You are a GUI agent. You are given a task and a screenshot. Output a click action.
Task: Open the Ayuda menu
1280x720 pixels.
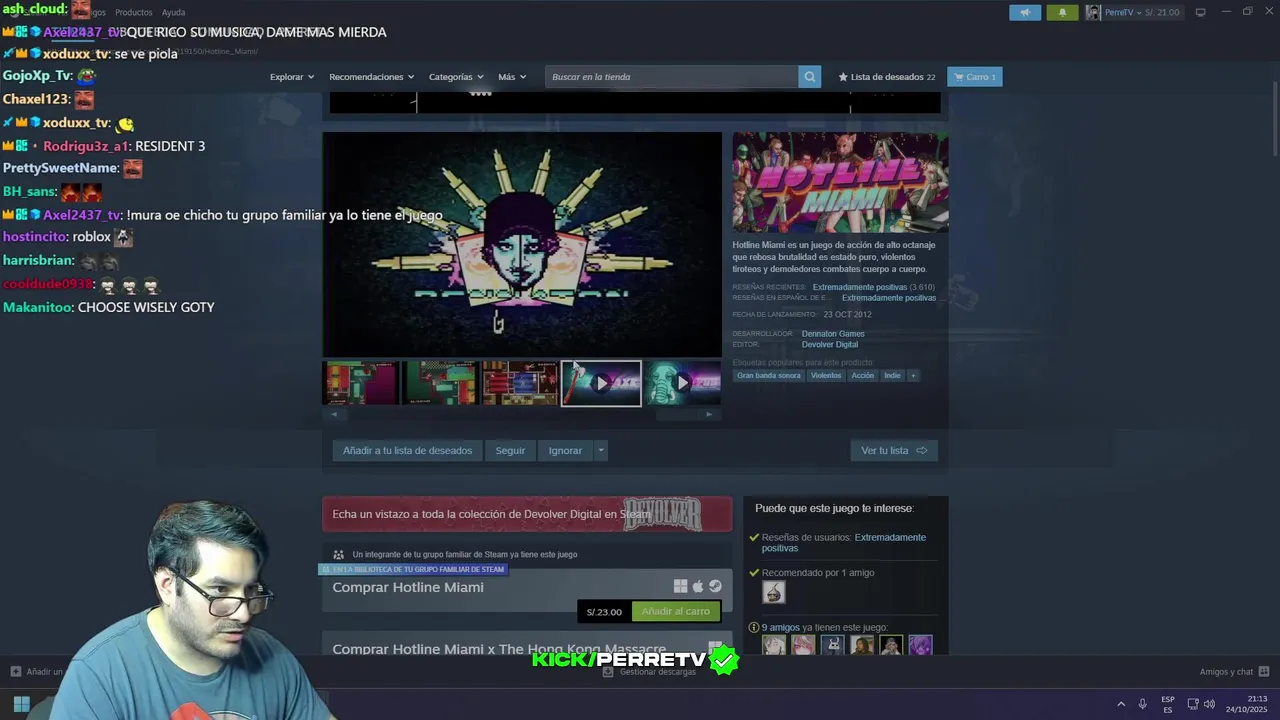173,12
